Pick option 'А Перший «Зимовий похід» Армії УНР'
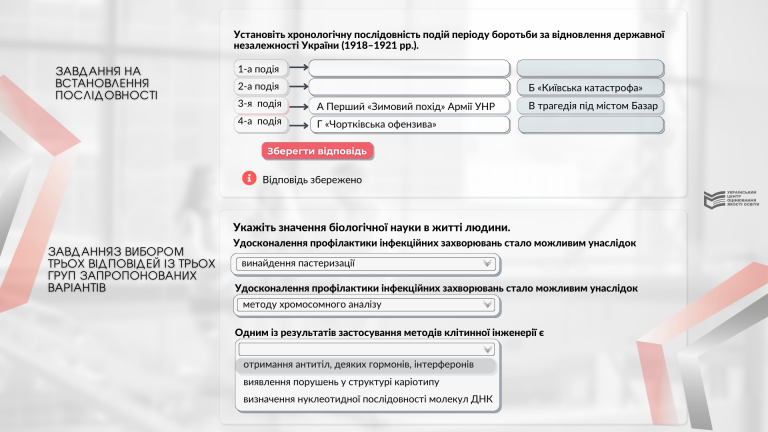 [x=409, y=106]
